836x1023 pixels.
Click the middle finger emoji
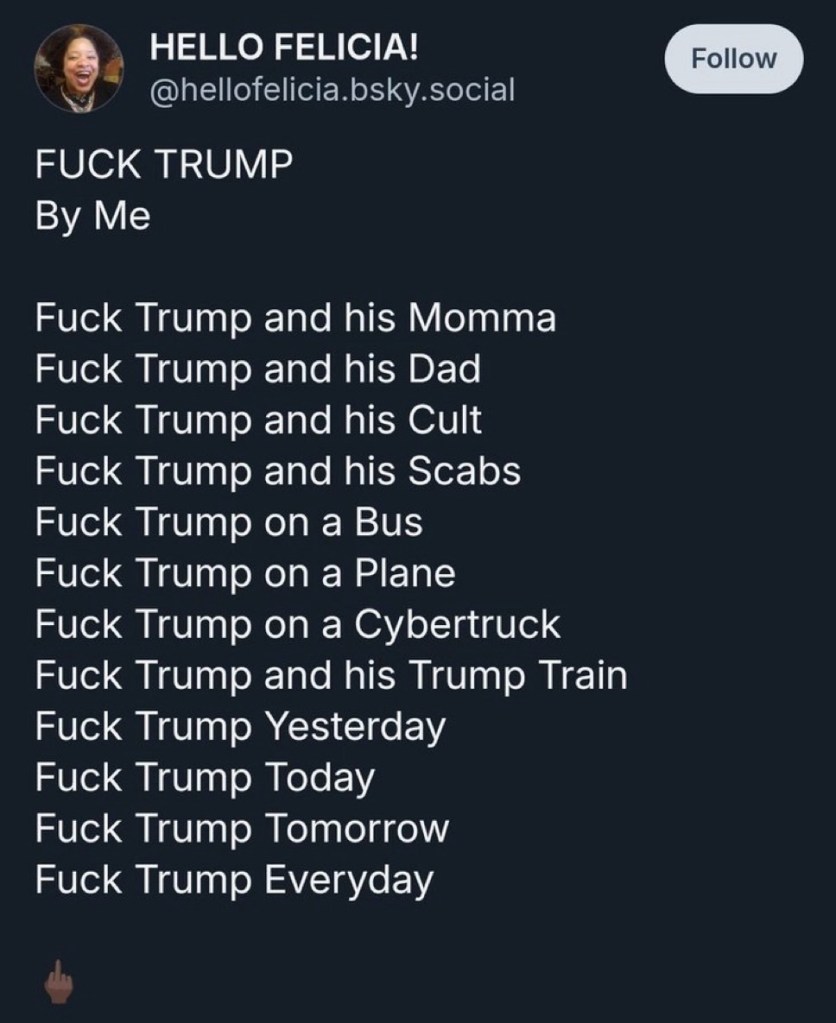click(x=56, y=982)
